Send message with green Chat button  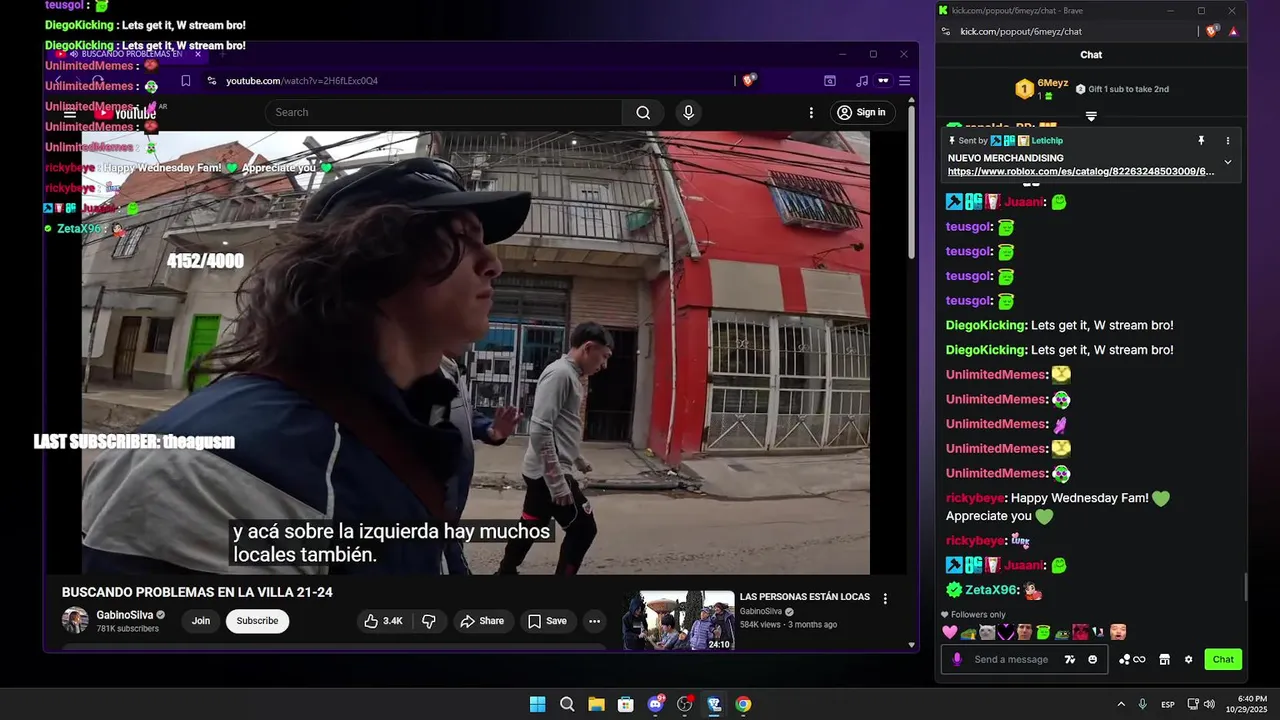point(1223,659)
